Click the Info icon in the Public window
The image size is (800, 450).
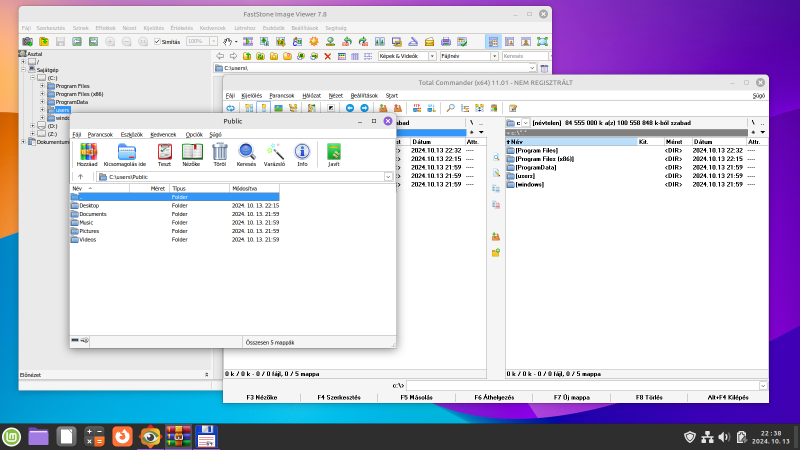pos(302,155)
